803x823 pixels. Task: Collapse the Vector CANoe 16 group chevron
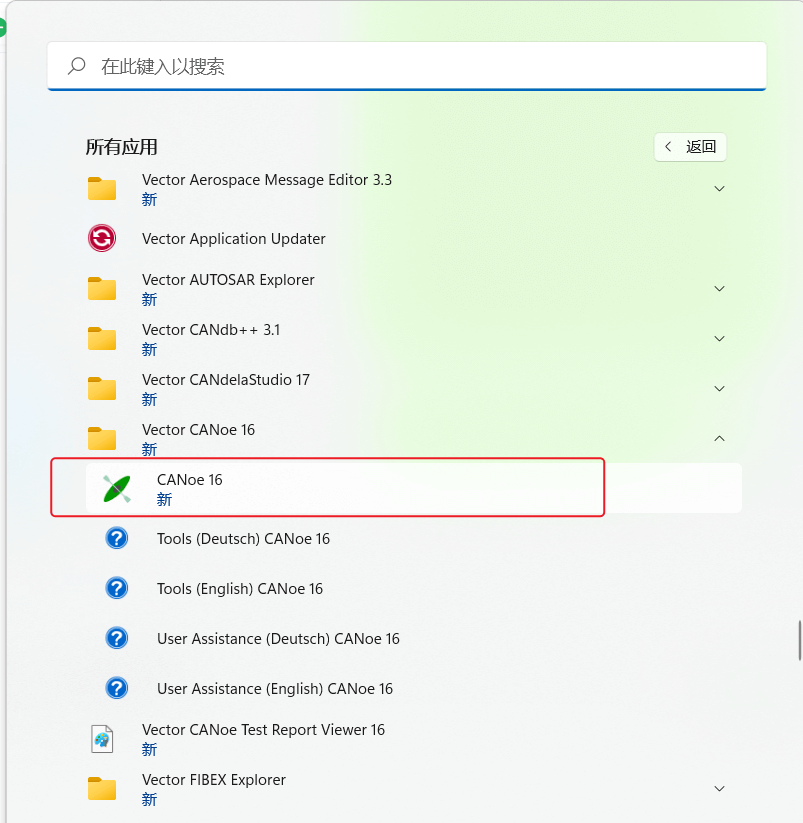tap(720, 438)
